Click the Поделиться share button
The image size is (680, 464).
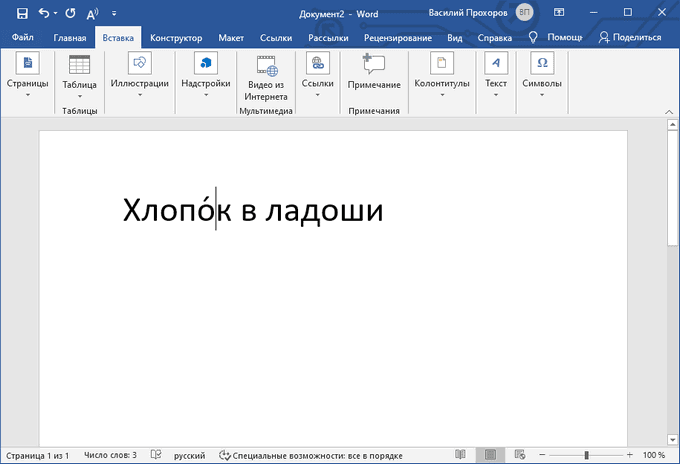tap(630, 37)
